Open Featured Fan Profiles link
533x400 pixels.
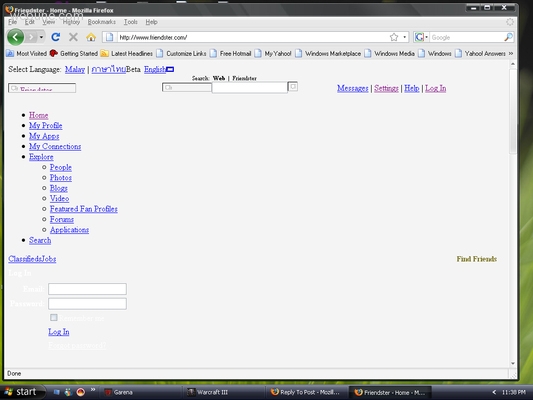84,209
